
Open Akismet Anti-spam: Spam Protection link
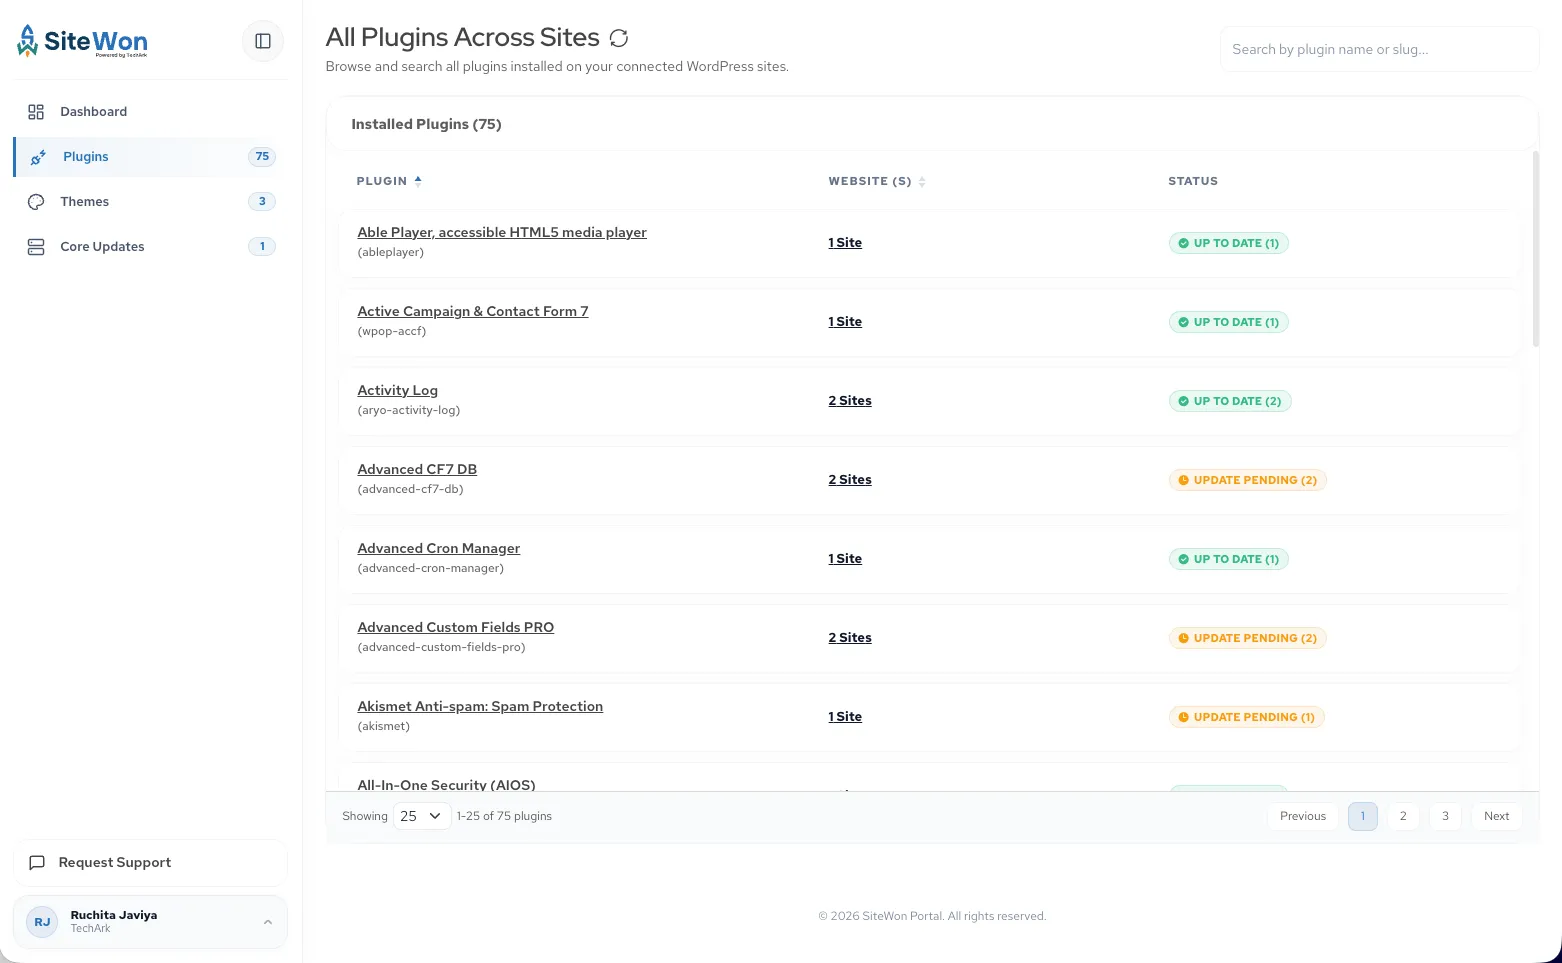pos(480,706)
